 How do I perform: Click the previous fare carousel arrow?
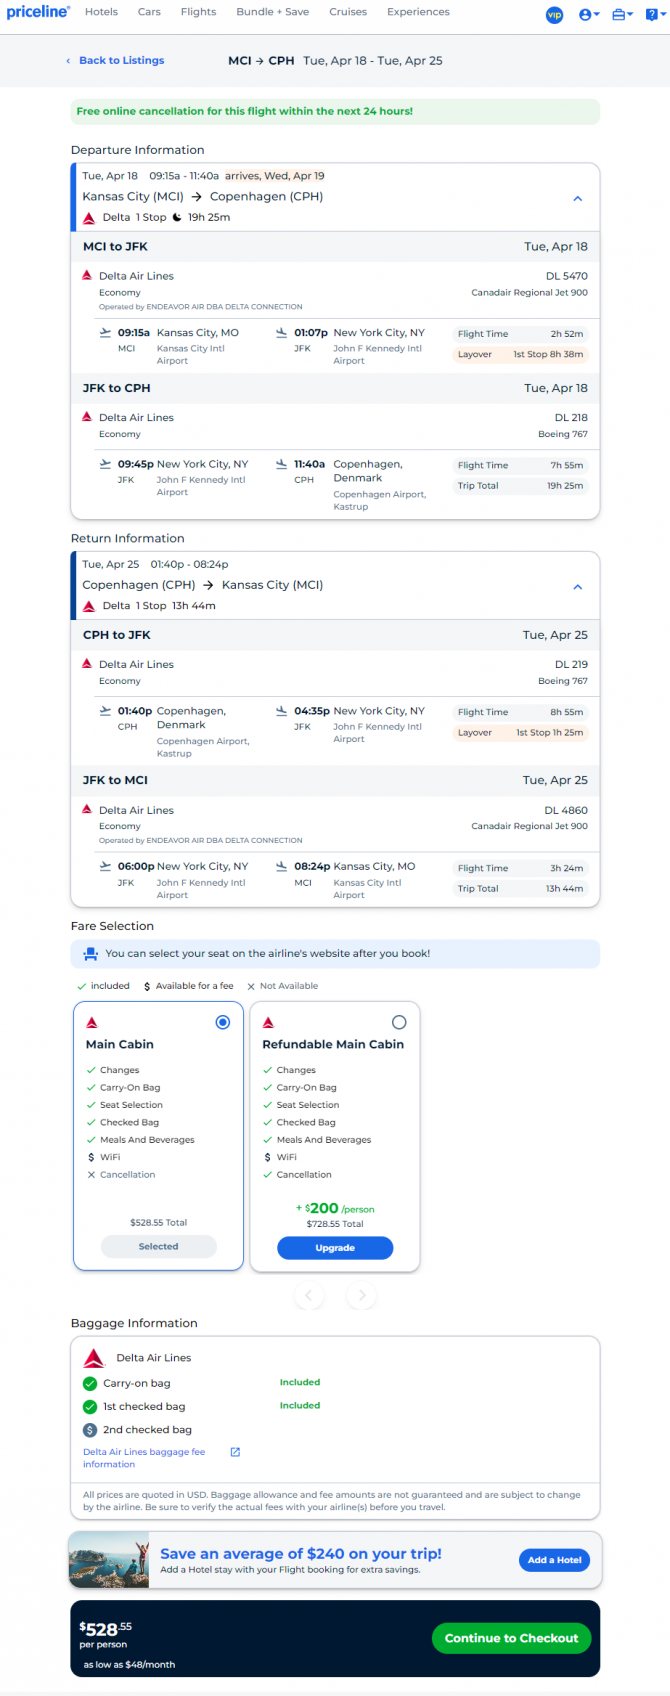click(x=309, y=1296)
